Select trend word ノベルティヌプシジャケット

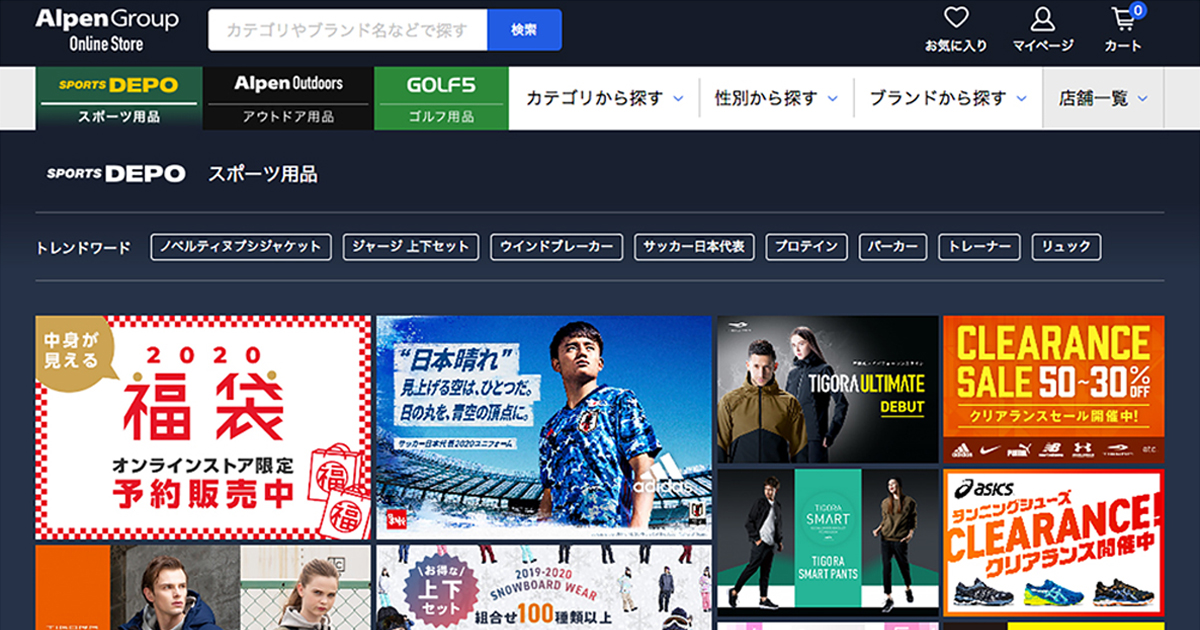(x=241, y=247)
